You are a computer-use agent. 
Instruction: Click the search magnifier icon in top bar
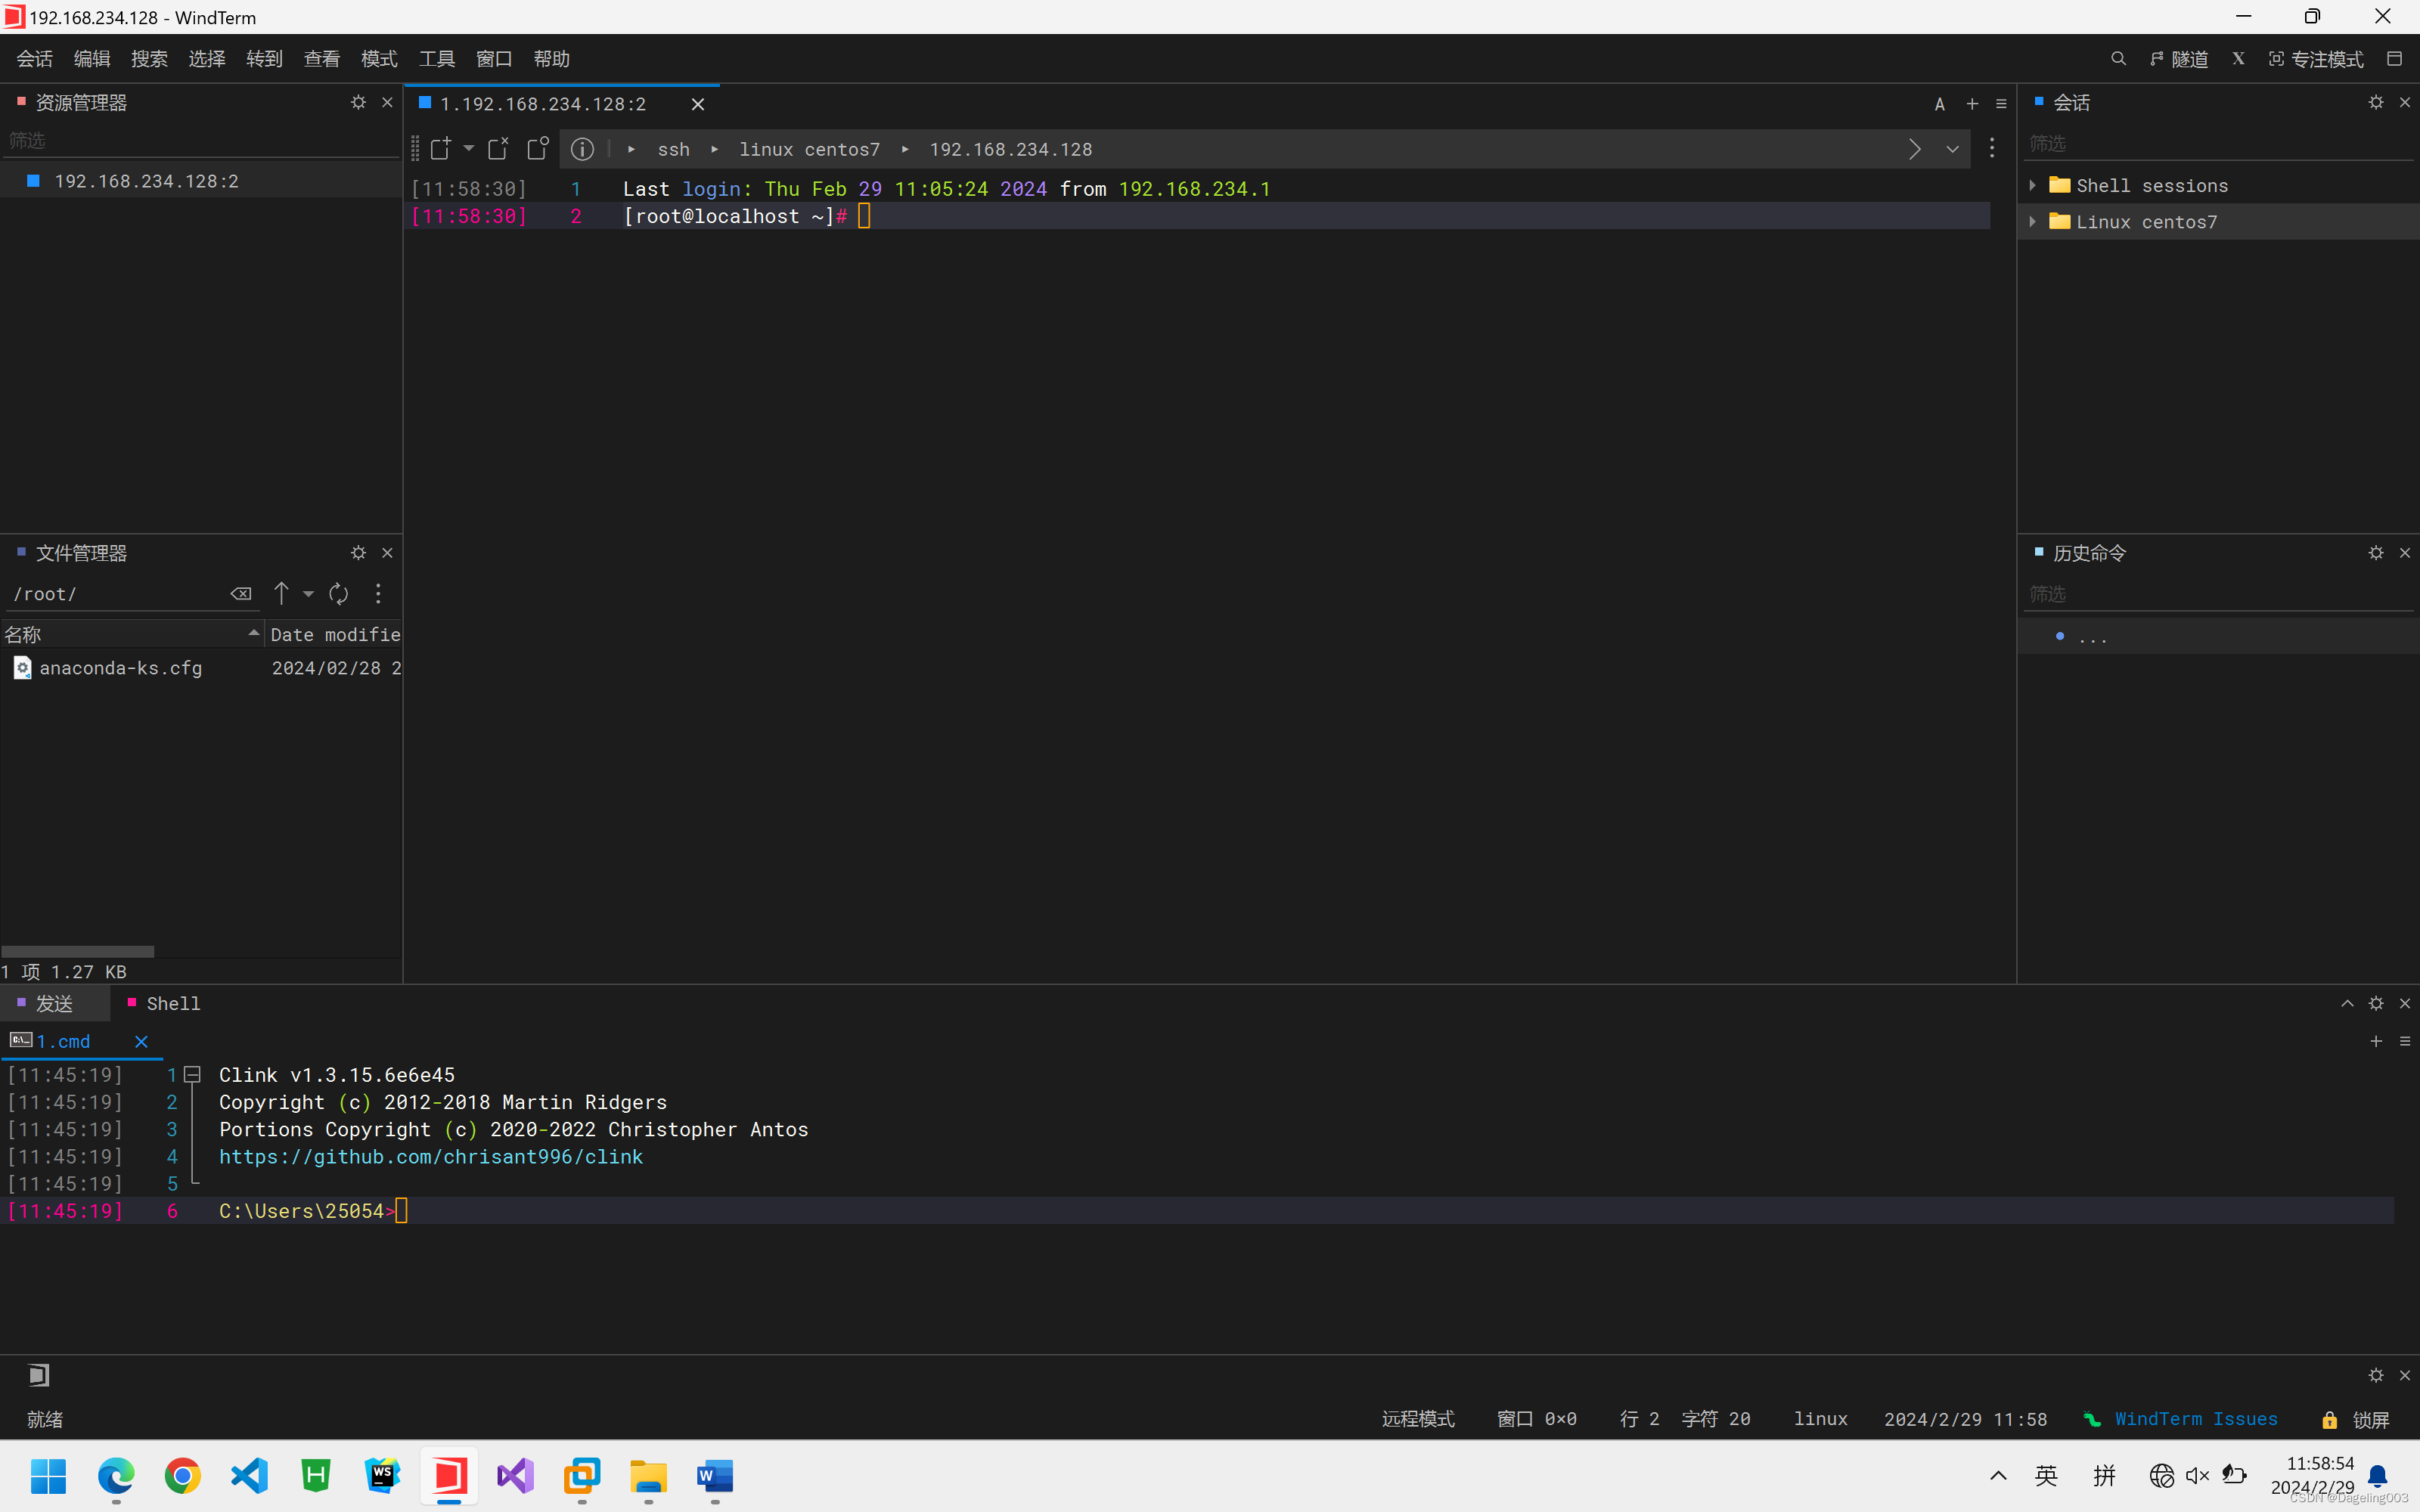(2118, 59)
